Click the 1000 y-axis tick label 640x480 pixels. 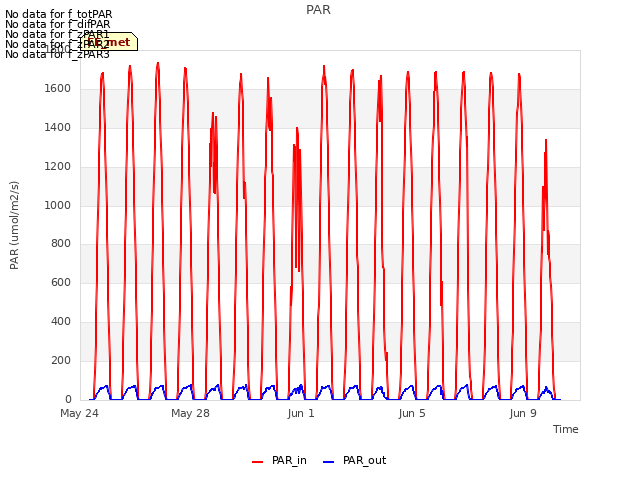point(58,205)
